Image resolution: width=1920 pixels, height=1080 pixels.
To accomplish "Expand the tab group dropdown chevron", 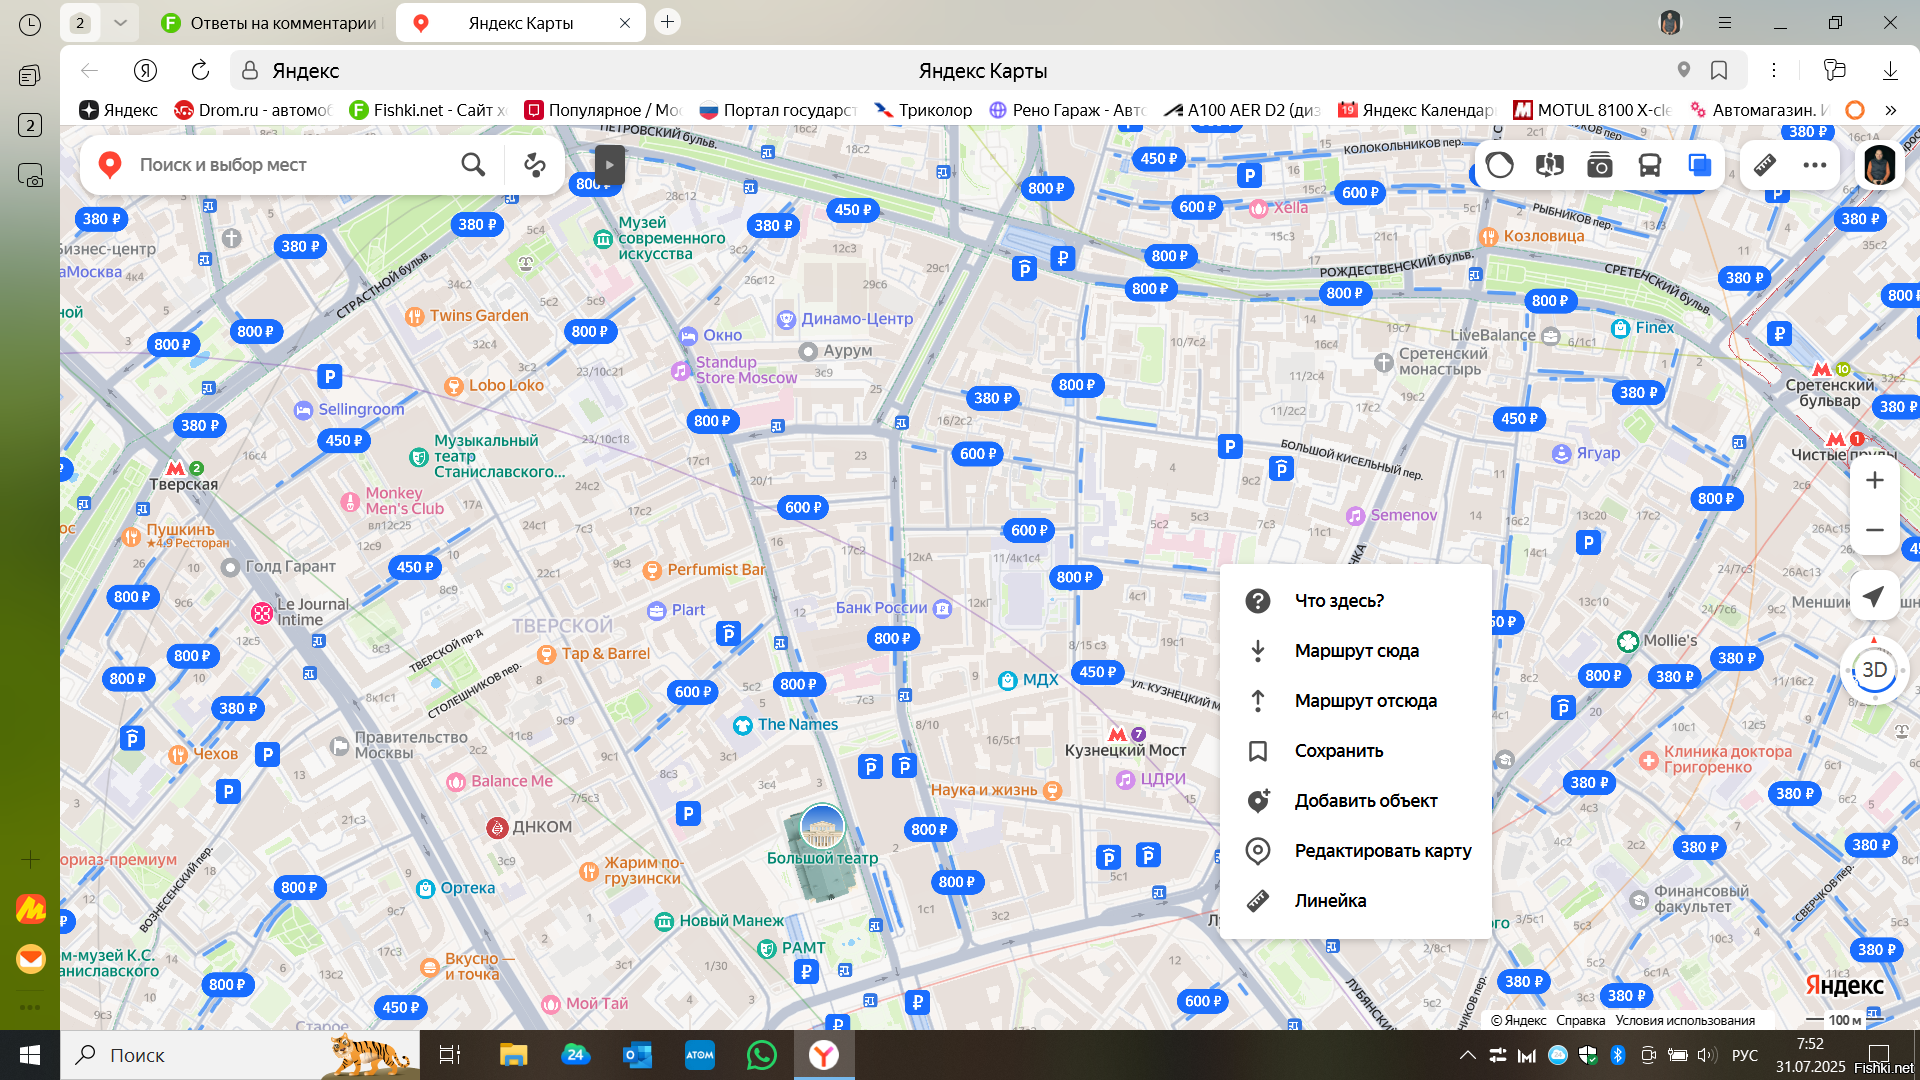I will point(120,22).
